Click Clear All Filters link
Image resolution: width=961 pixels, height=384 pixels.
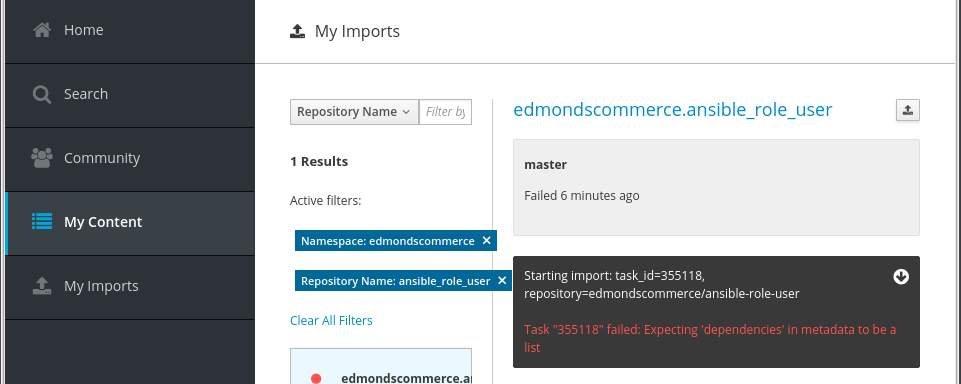pos(331,320)
